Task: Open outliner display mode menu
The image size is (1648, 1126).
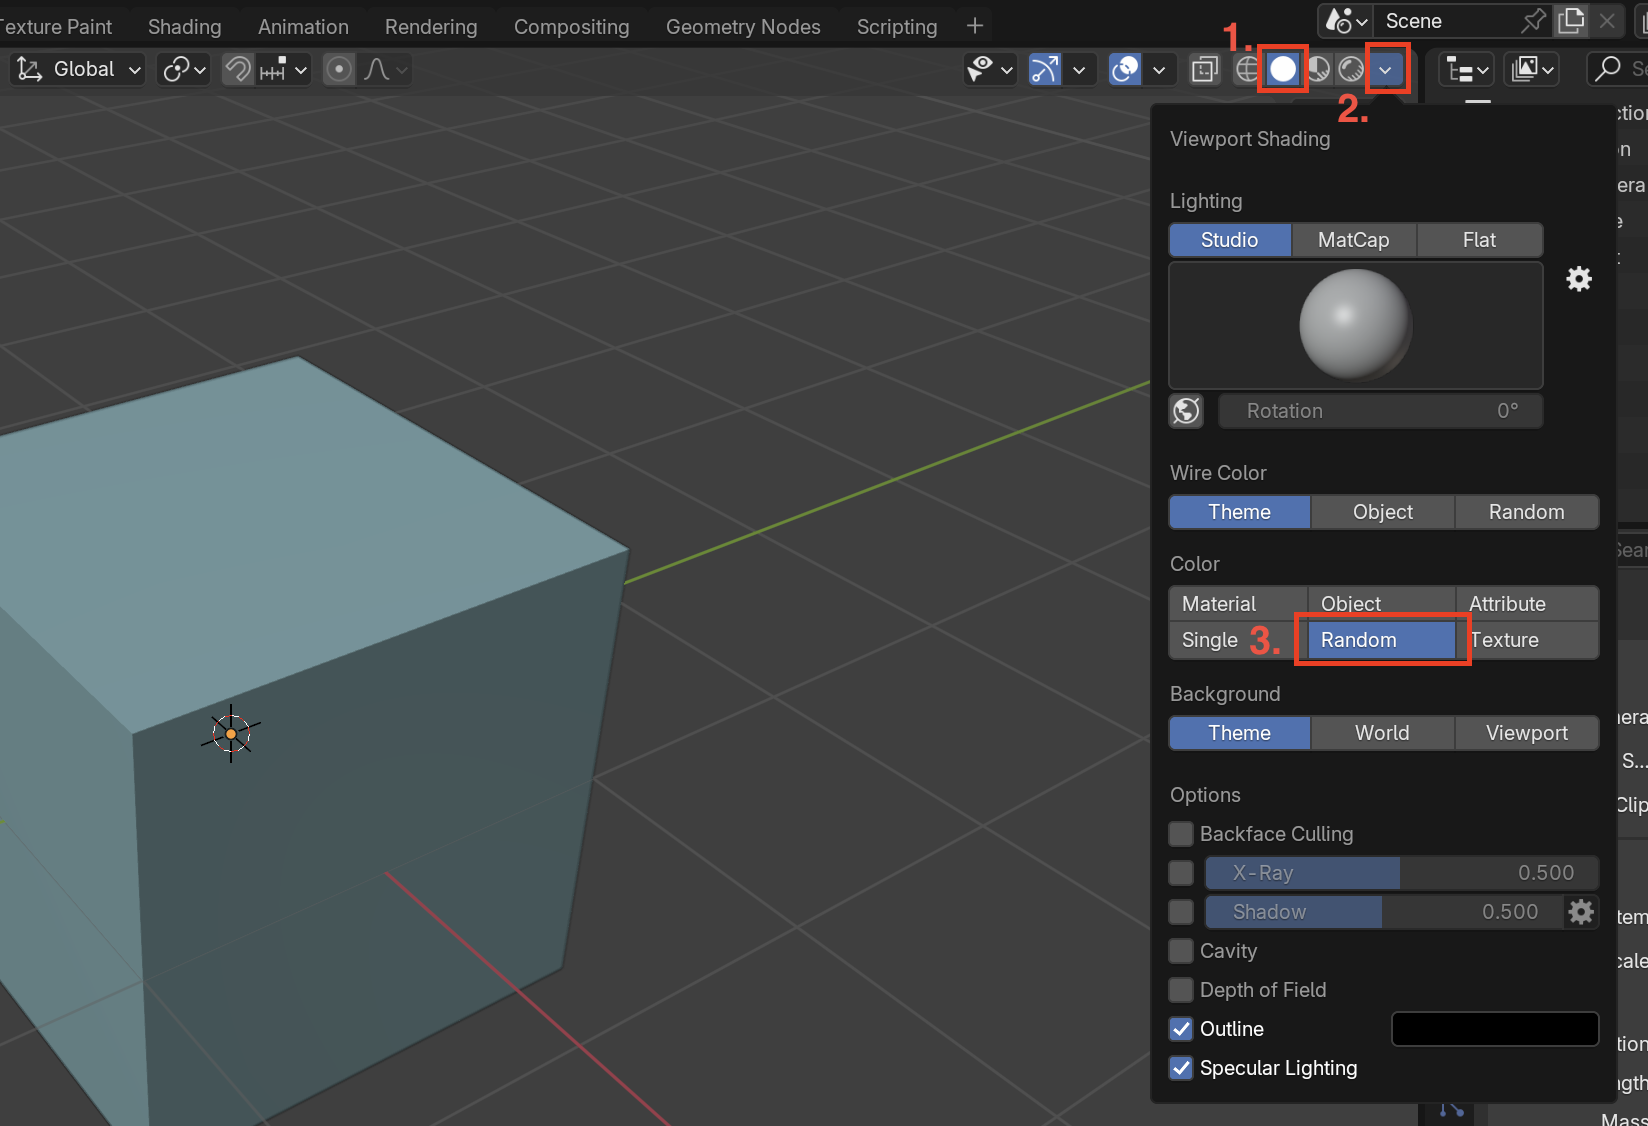Action: [1533, 69]
